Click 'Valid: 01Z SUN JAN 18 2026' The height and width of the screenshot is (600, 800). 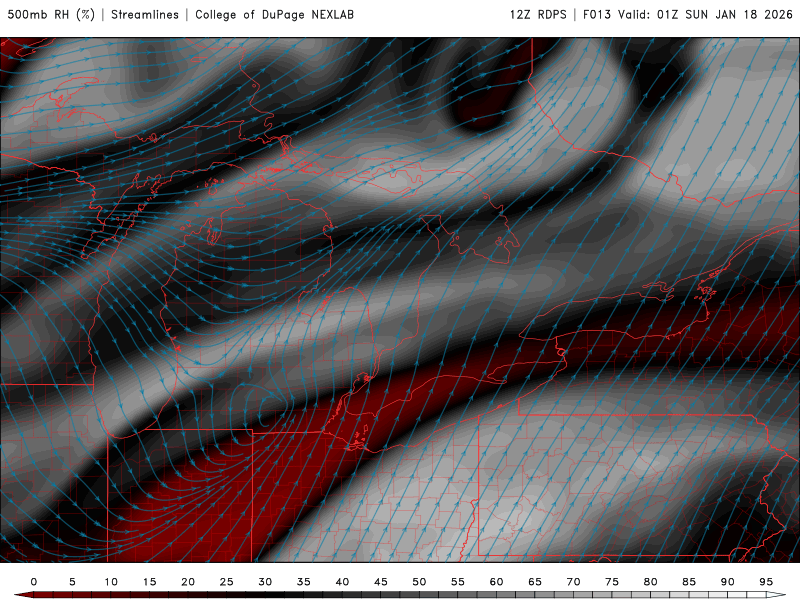pos(706,14)
